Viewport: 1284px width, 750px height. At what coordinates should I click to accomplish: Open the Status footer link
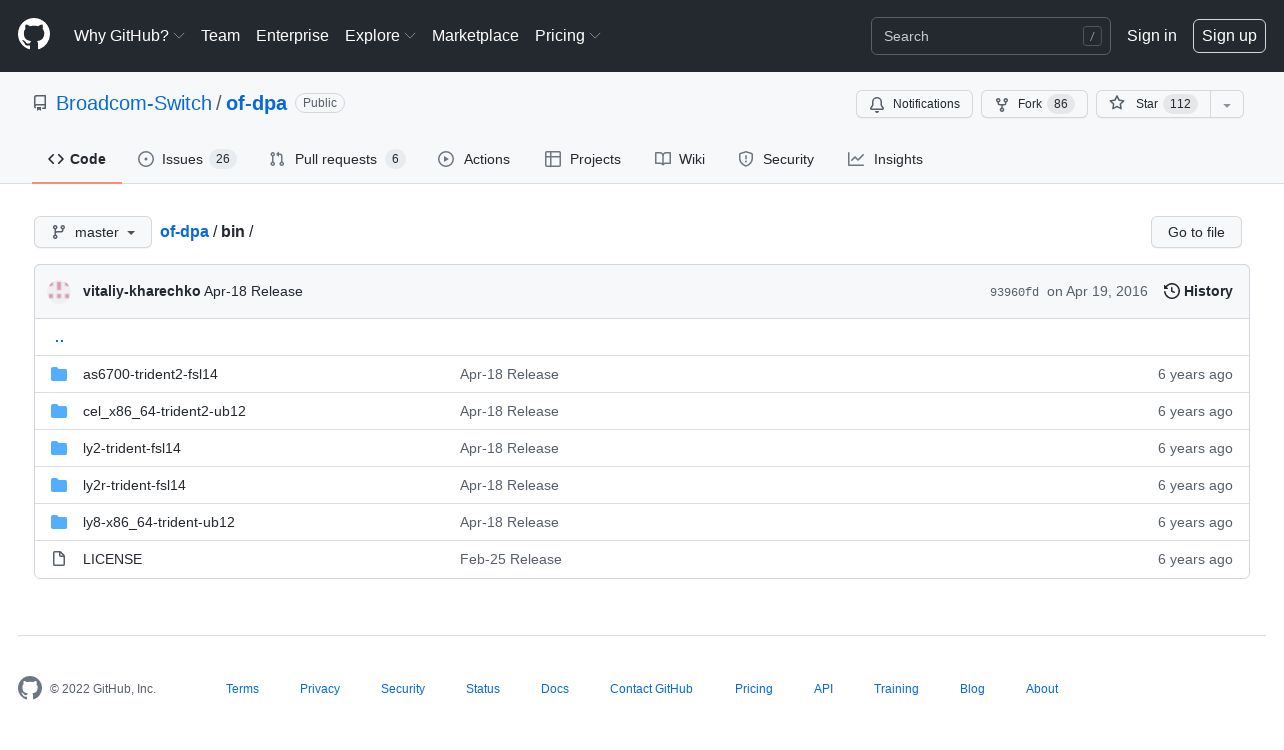(x=483, y=689)
